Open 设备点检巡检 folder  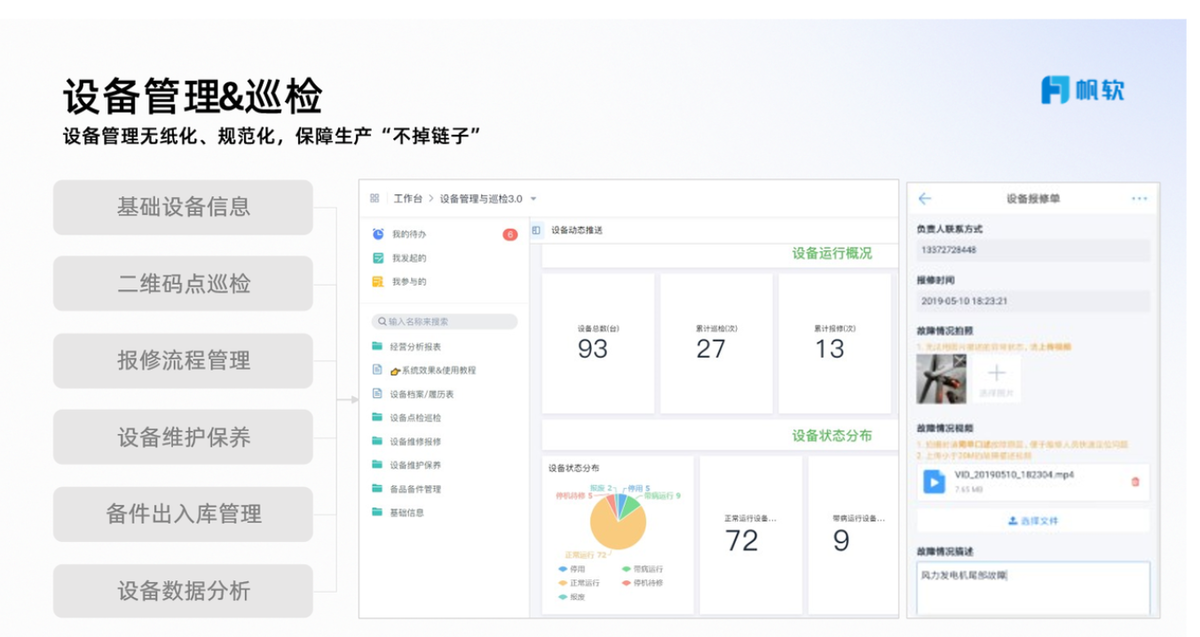[415, 418]
